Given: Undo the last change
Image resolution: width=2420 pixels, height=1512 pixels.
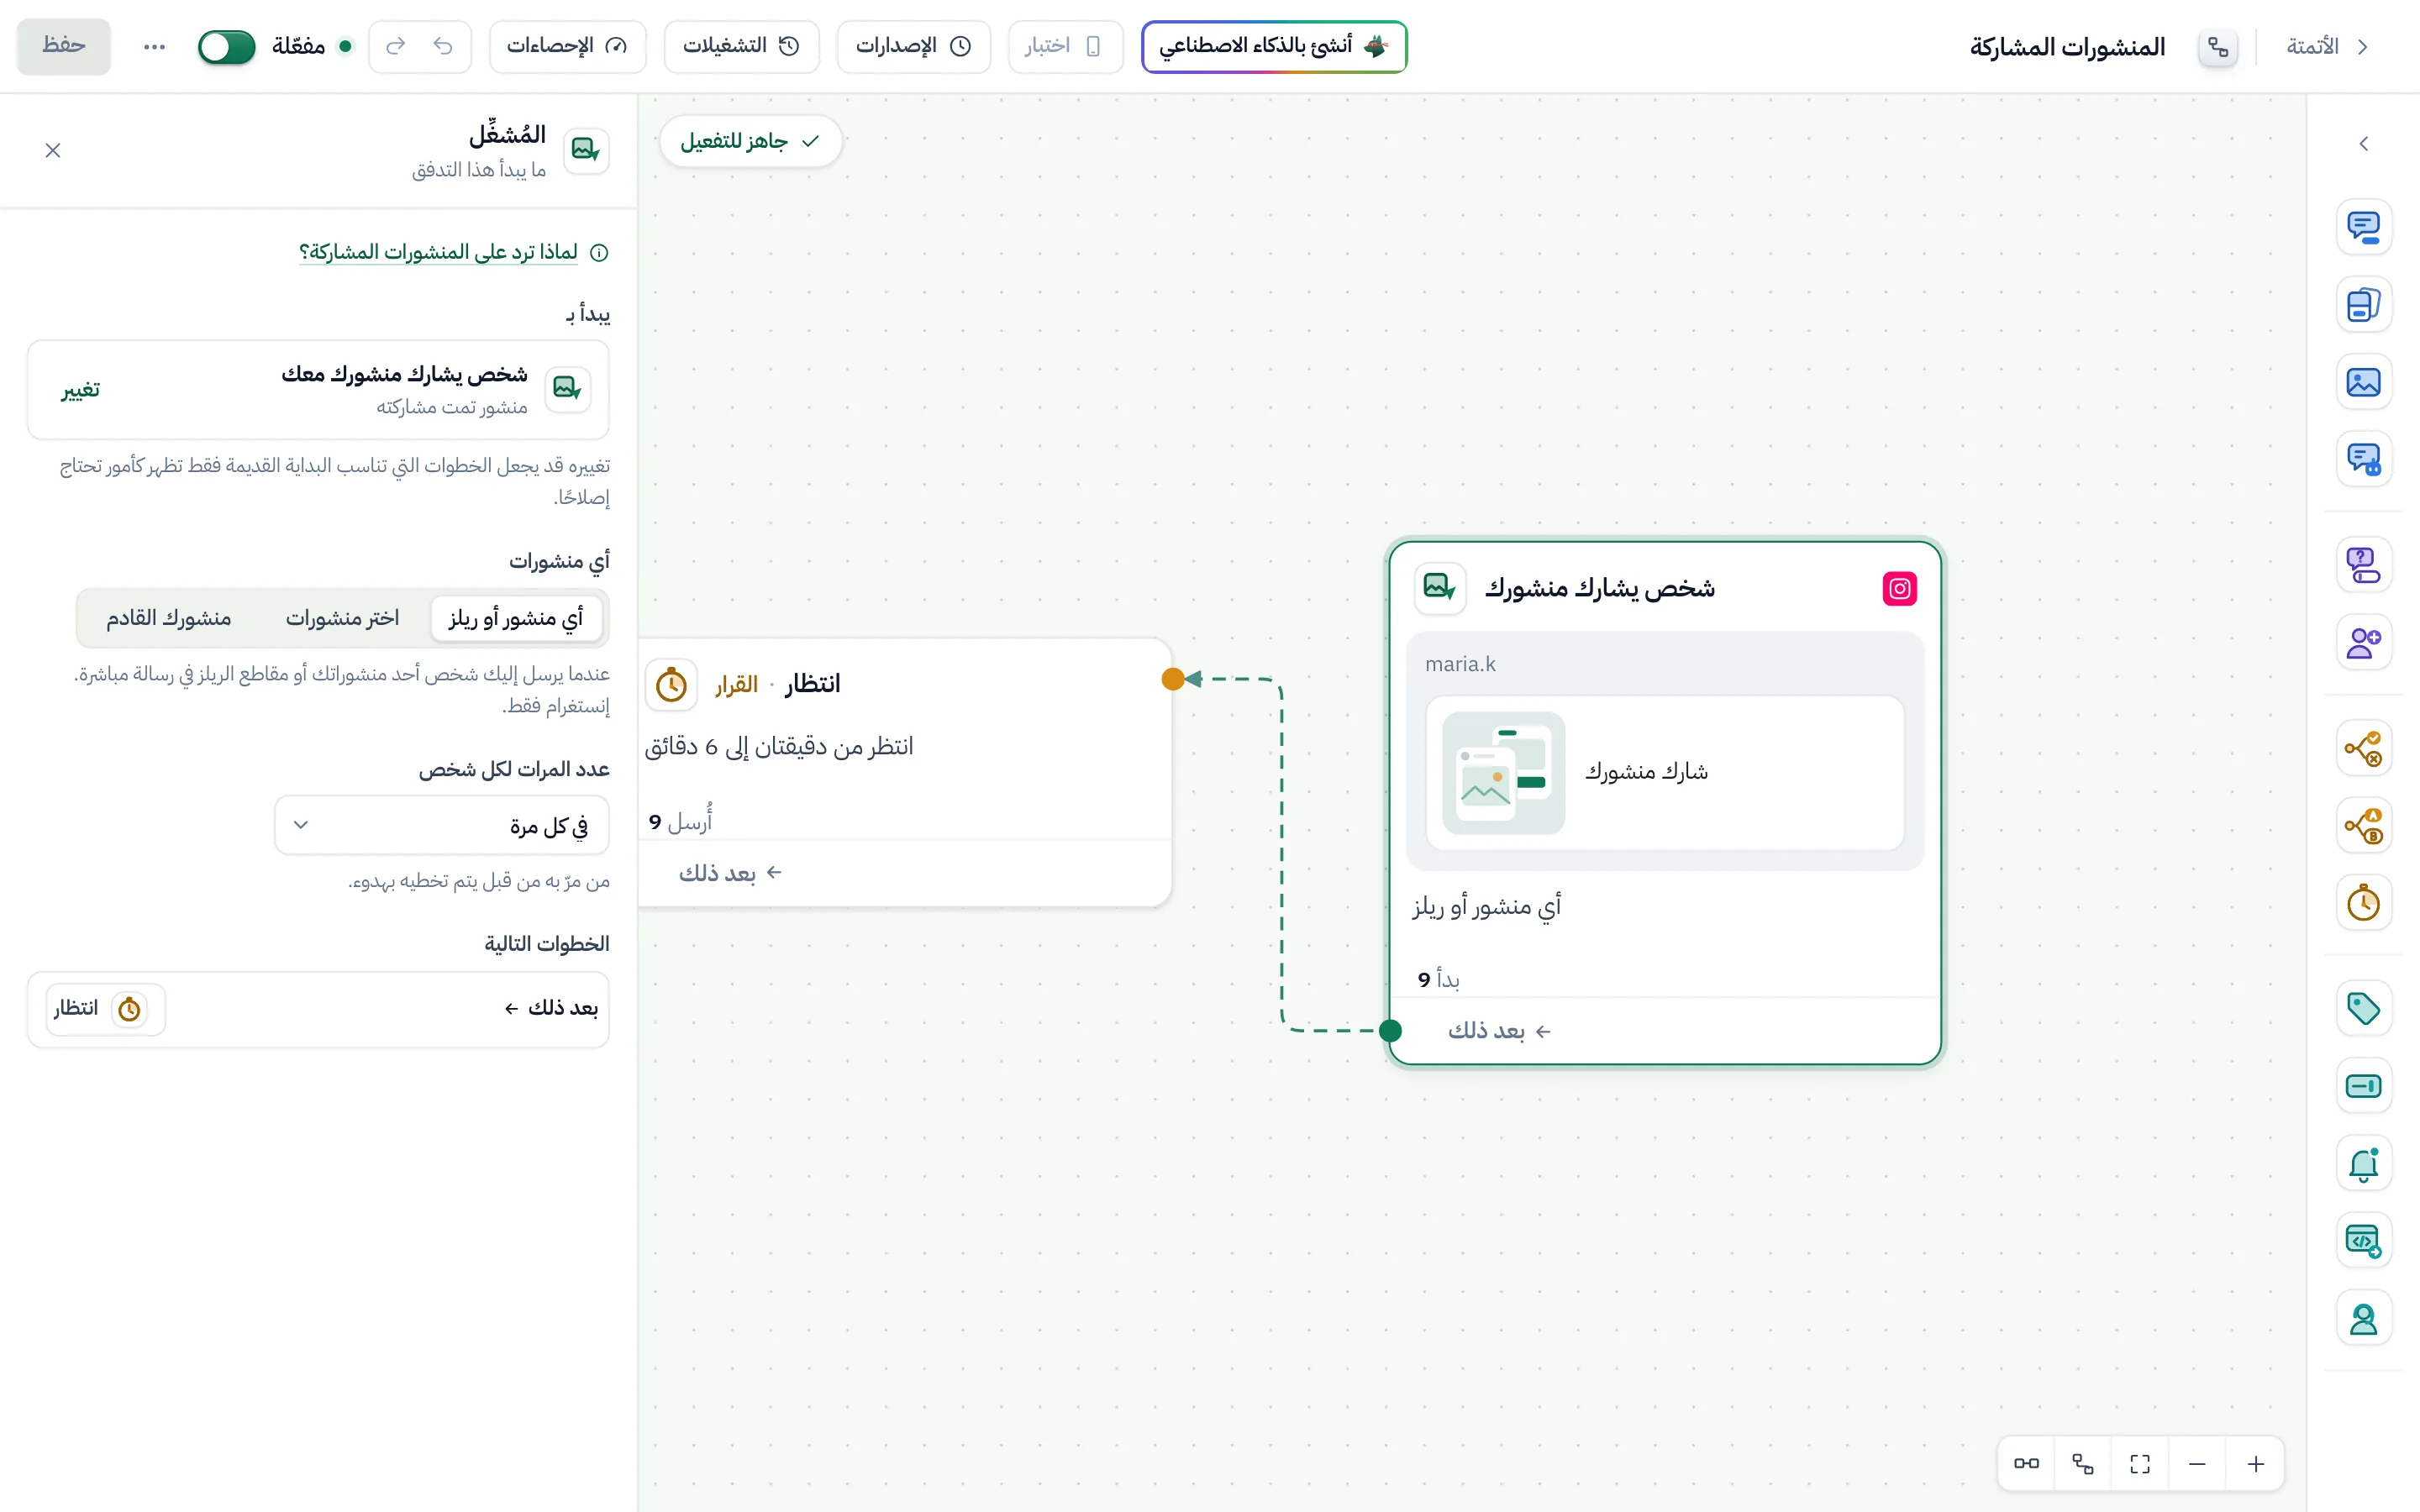Looking at the screenshot, I should 443,47.
